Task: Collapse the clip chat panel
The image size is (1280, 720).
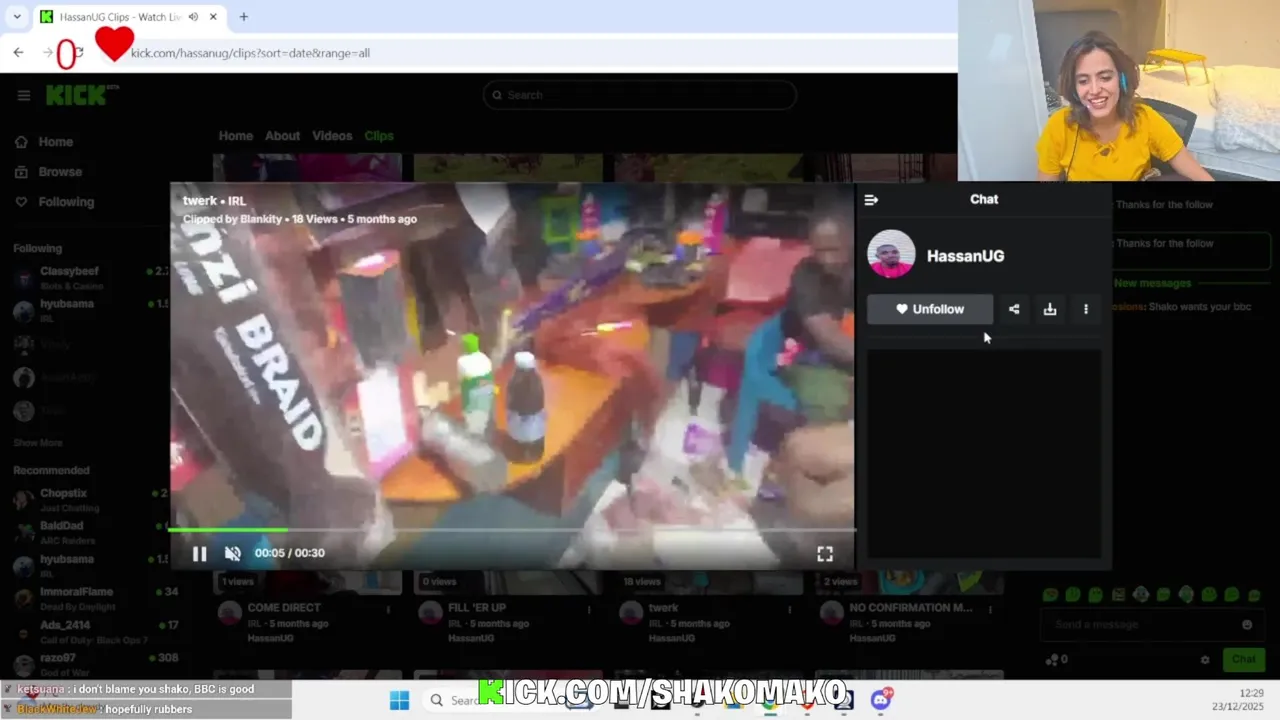Action: [x=871, y=199]
